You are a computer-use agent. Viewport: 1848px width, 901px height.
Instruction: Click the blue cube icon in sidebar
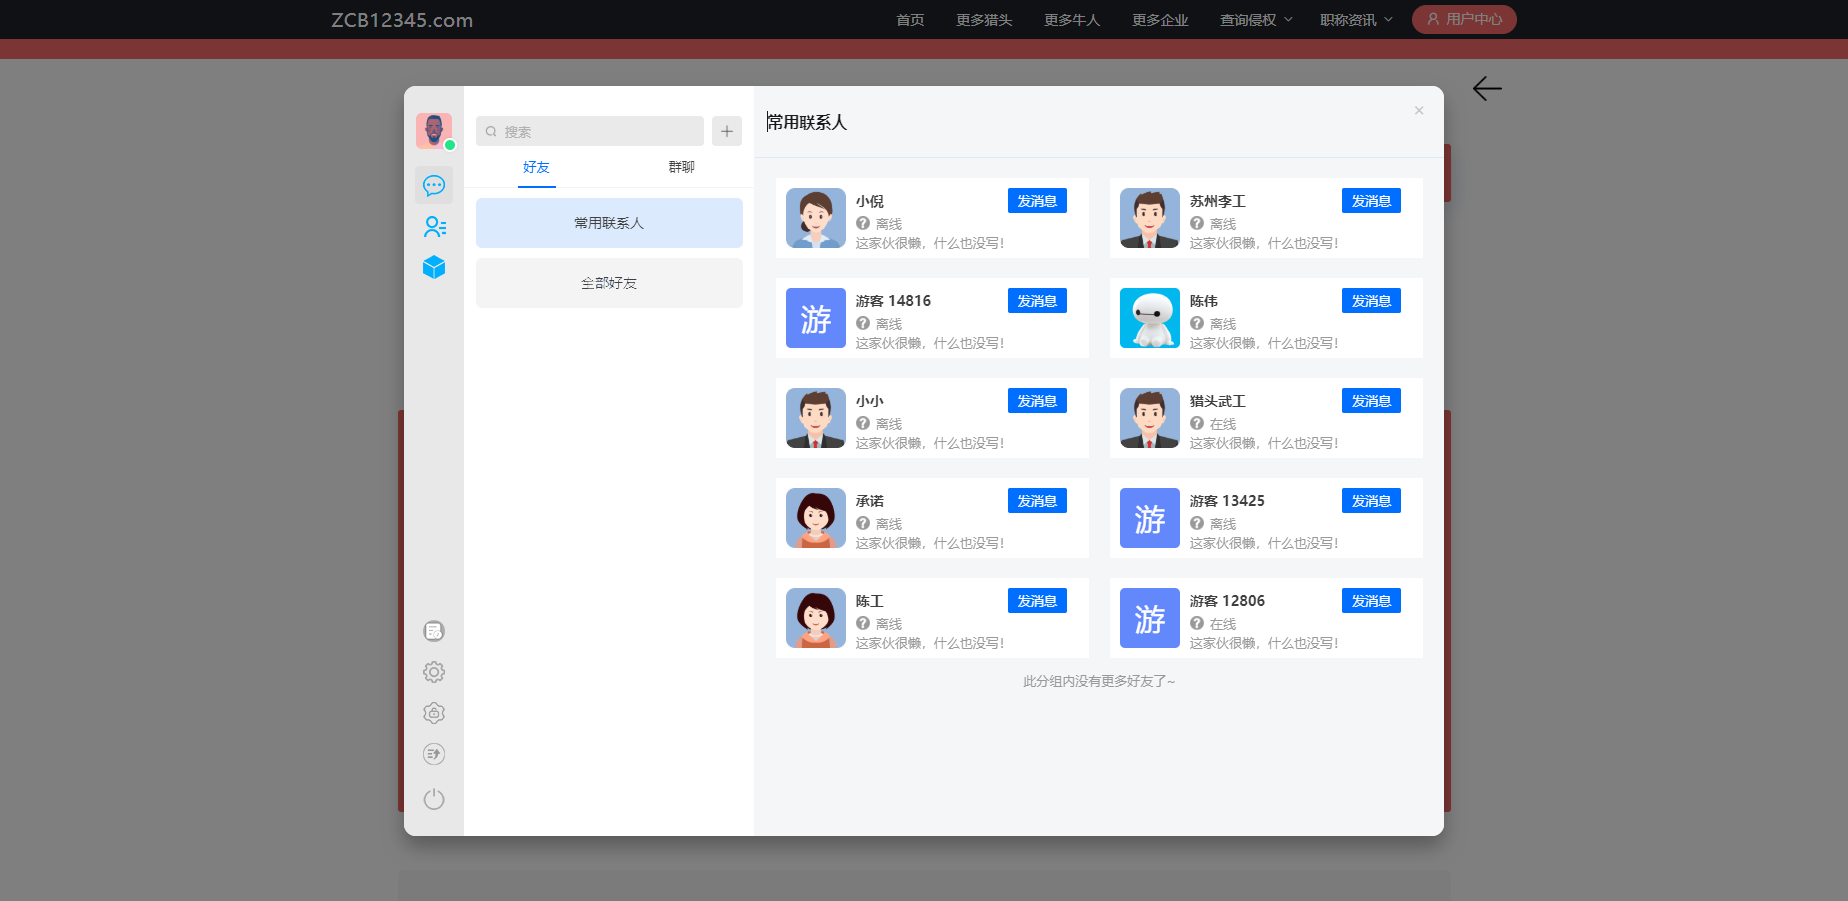434,267
